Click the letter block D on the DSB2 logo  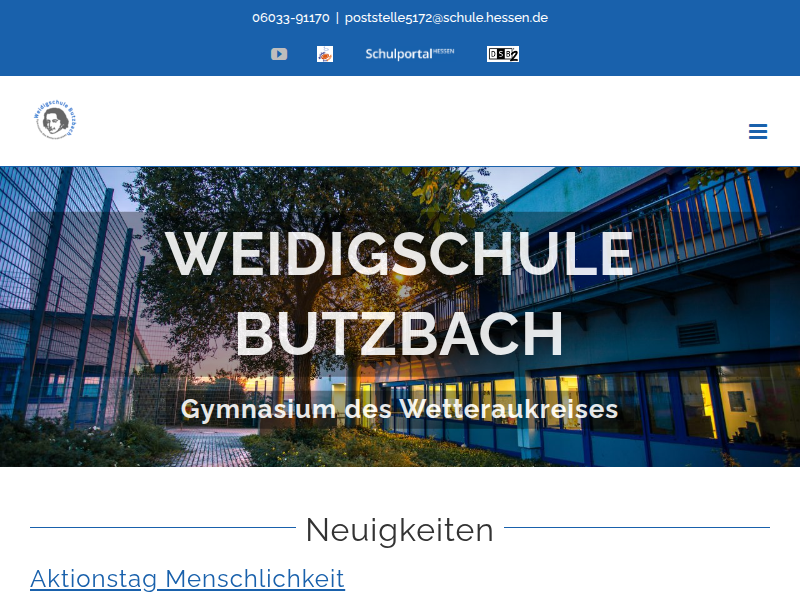pyautogui.click(x=492, y=54)
